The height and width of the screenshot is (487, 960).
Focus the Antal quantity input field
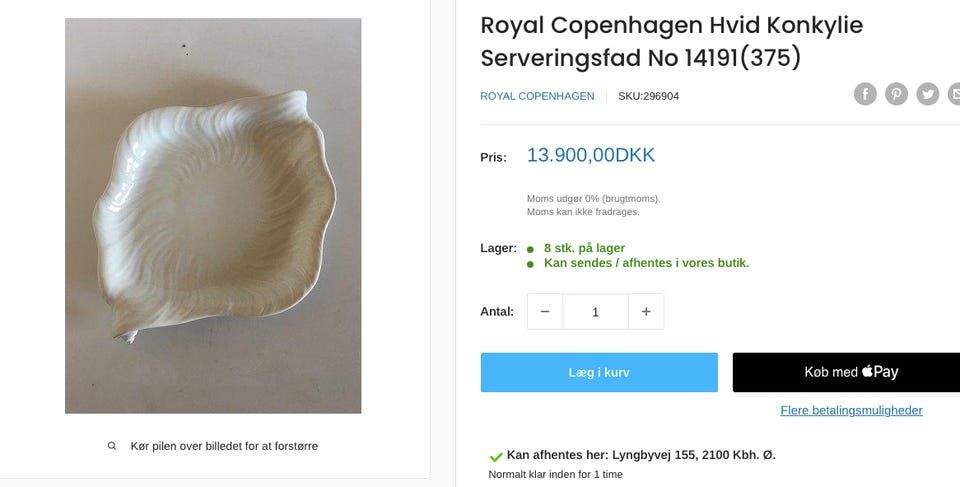point(595,312)
